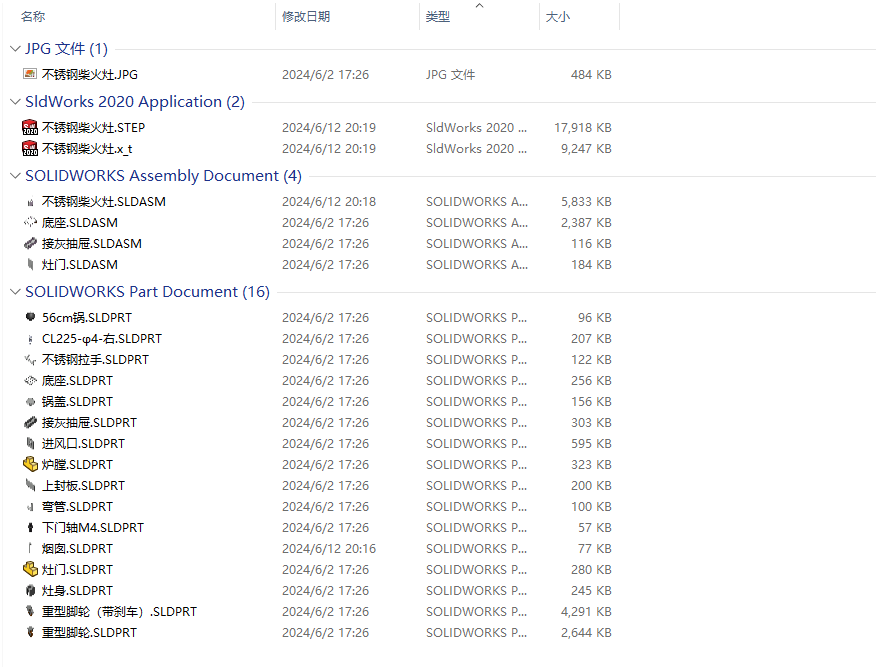The height and width of the screenshot is (667, 876).
Task: Click the 不锈钢柴火灶.JPG file icon
Action: click(x=30, y=74)
